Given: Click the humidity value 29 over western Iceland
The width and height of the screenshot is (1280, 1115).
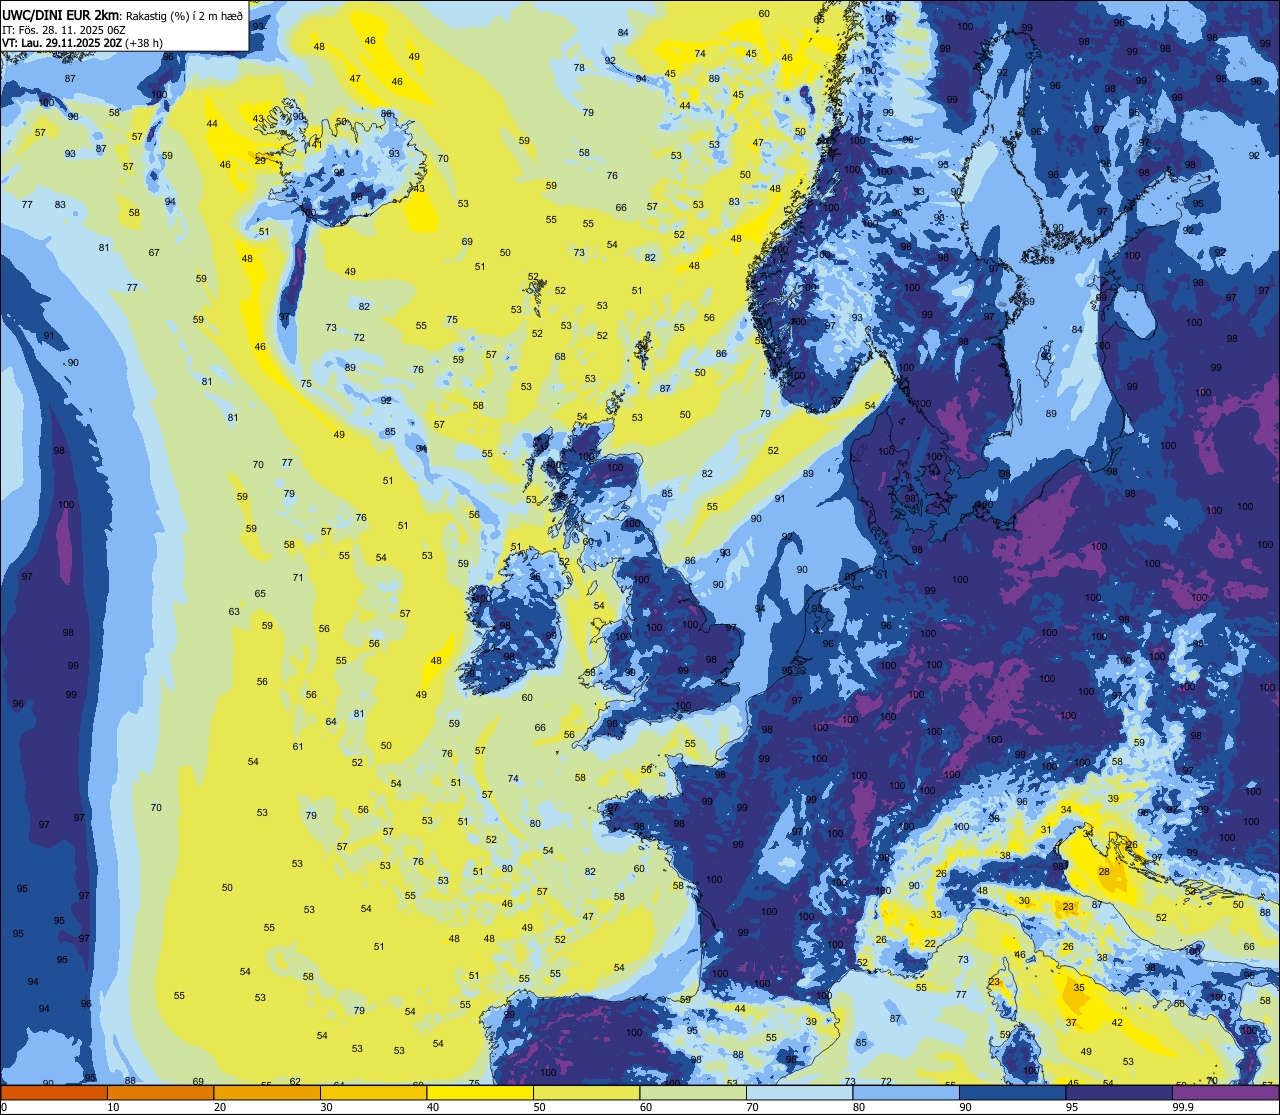Looking at the screenshot, I should 260,160.
